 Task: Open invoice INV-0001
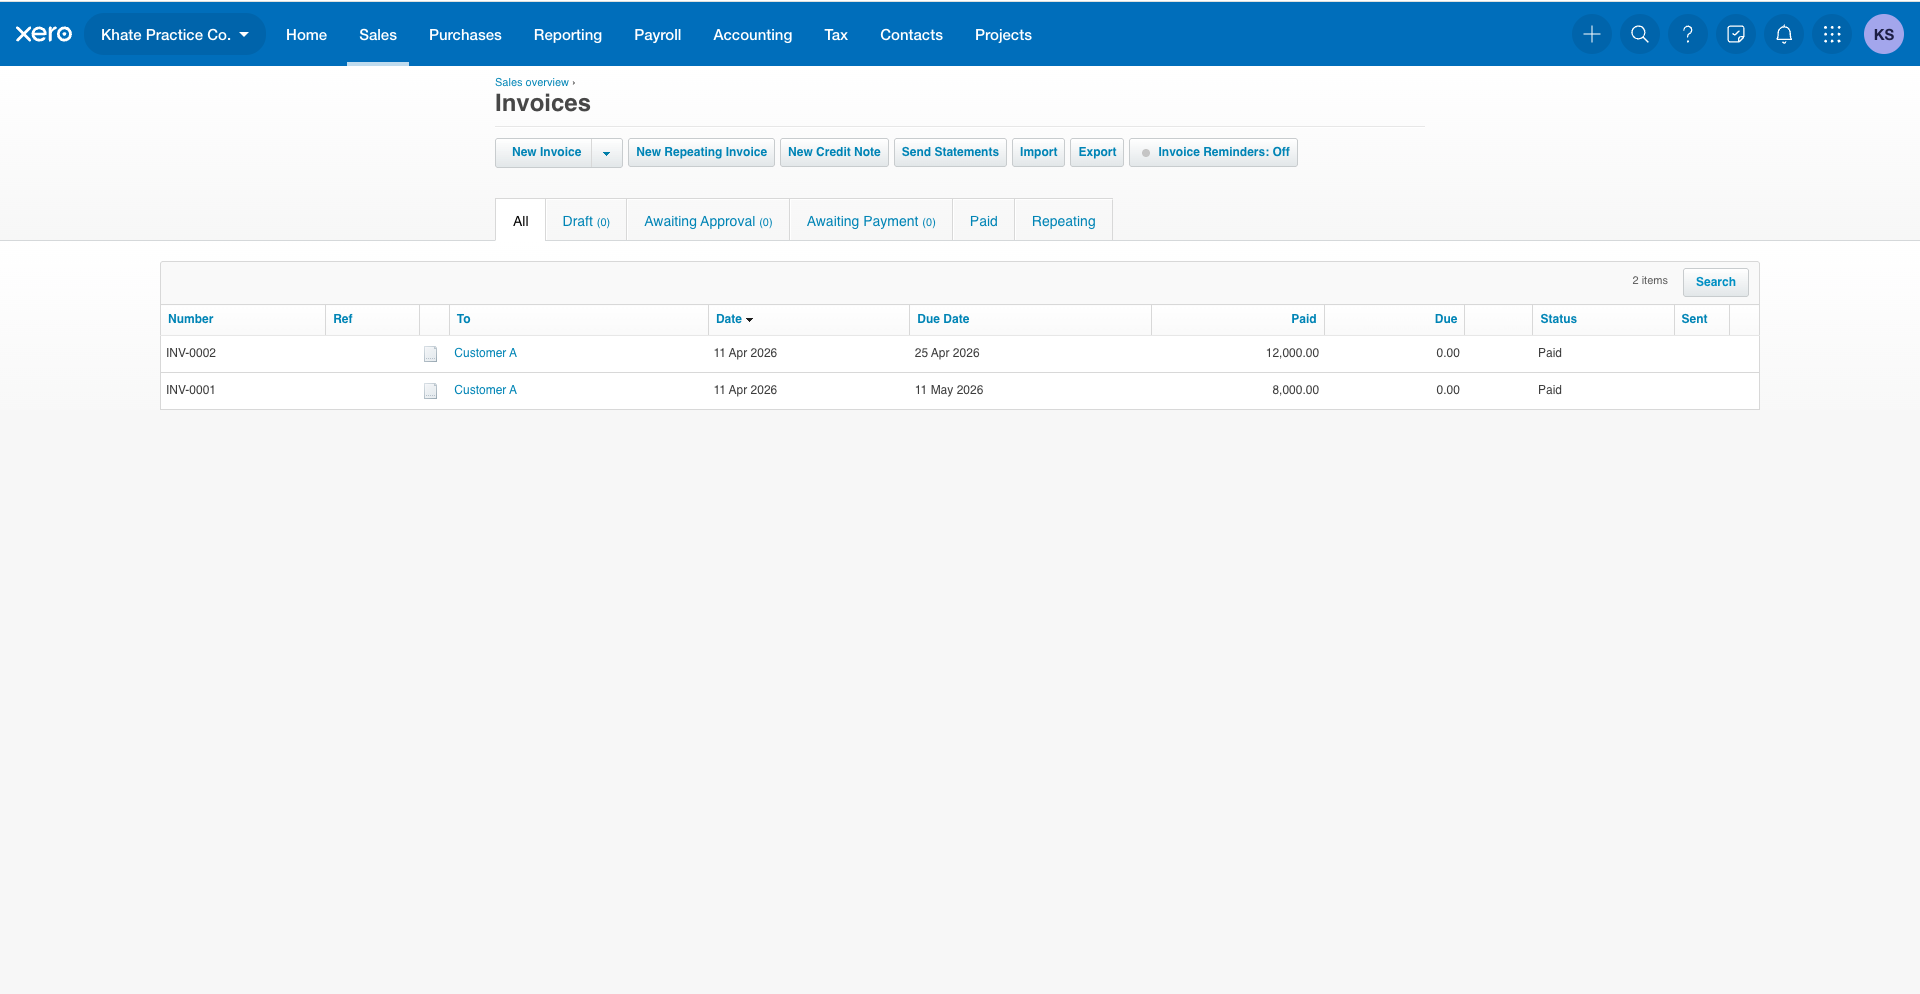coord(191,390)
